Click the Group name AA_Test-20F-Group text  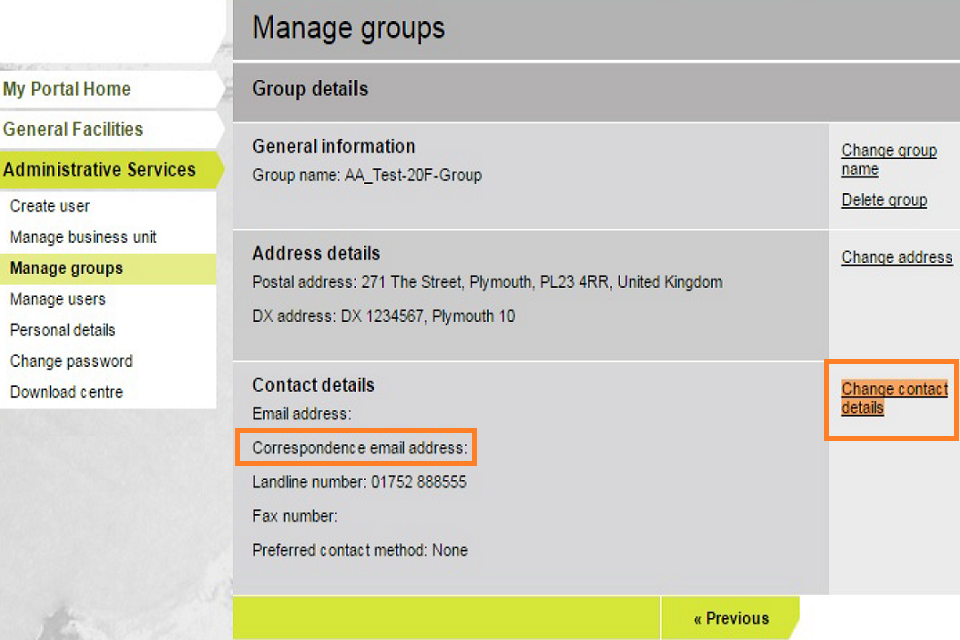click(367, 175)
